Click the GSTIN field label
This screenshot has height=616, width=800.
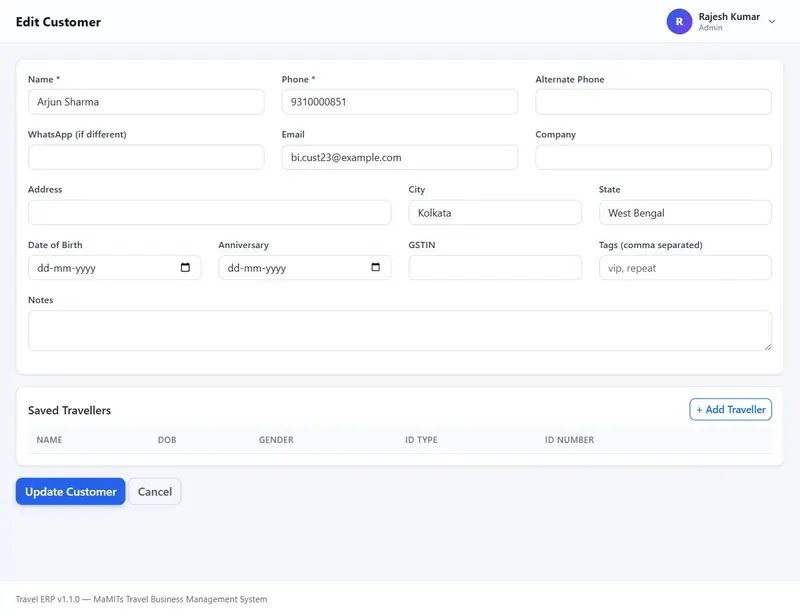(422, 245)
